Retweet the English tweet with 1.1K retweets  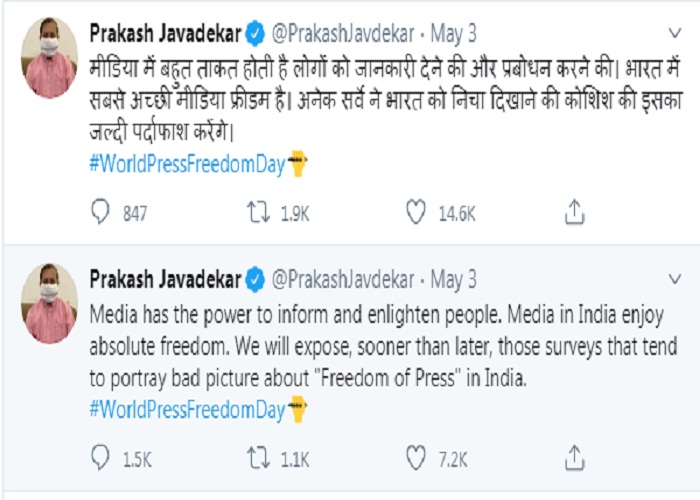pos(257,458)
